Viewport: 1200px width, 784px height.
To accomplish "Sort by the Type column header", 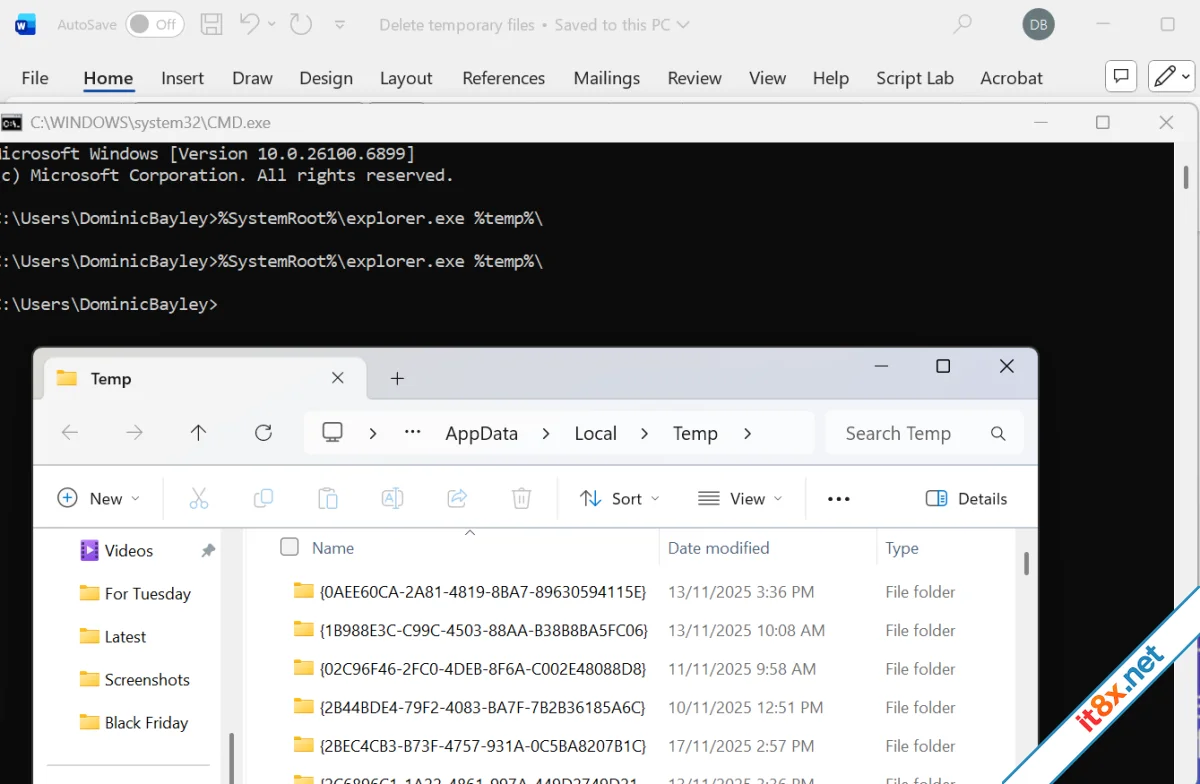I will (x=902, y=548).
